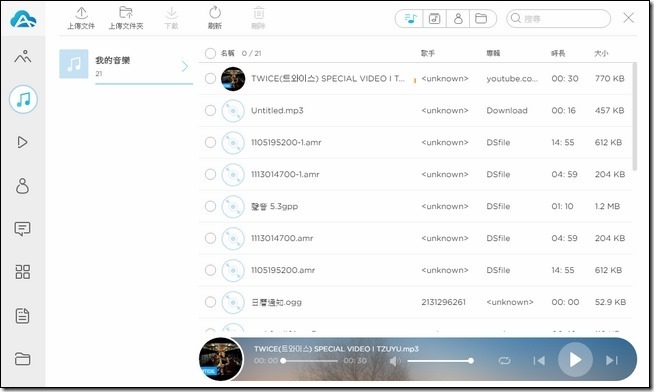This screenshot has width=654, height=392.
Task: Click the upload folder icon
Action: [126, 13]
